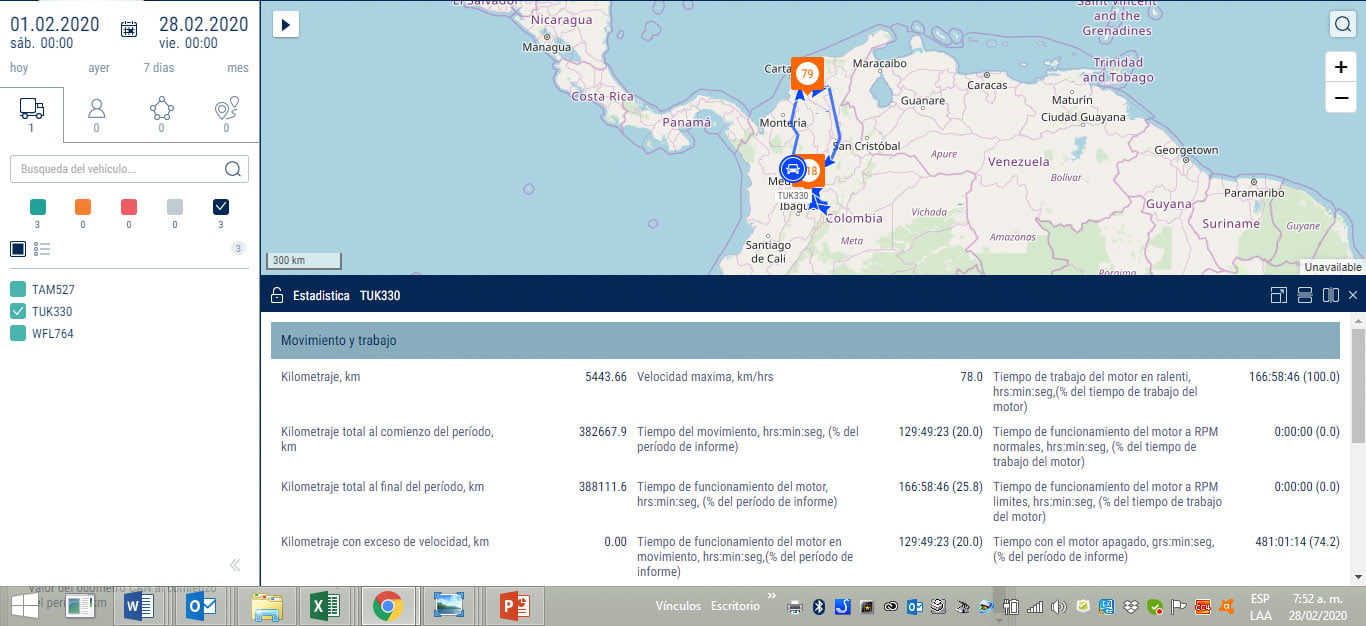Toggle the select-all square above vehicle list
This screenshot has height=626, width=1366.
pos(18,248)
